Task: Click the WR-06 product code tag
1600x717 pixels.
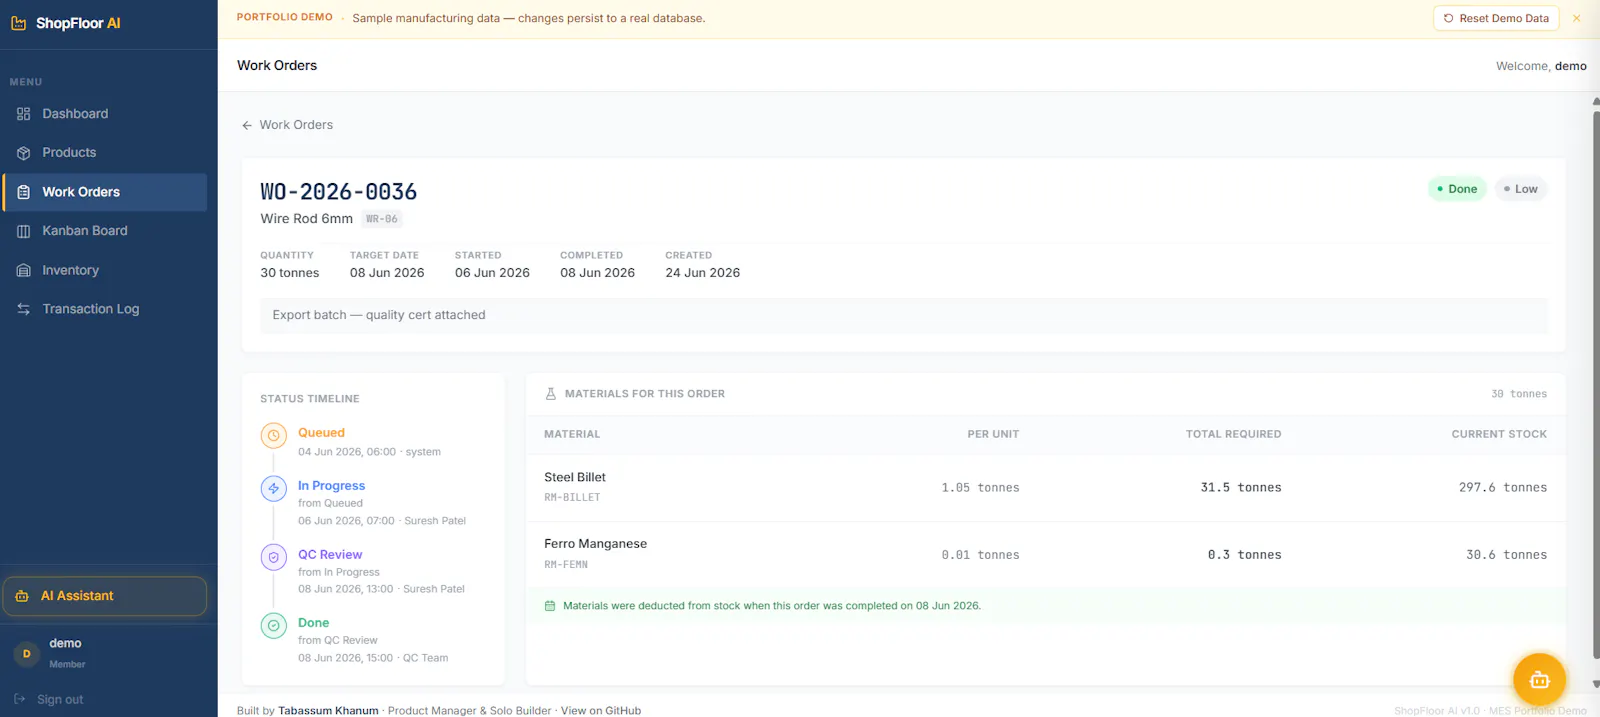Action: (x=382, y=219)
